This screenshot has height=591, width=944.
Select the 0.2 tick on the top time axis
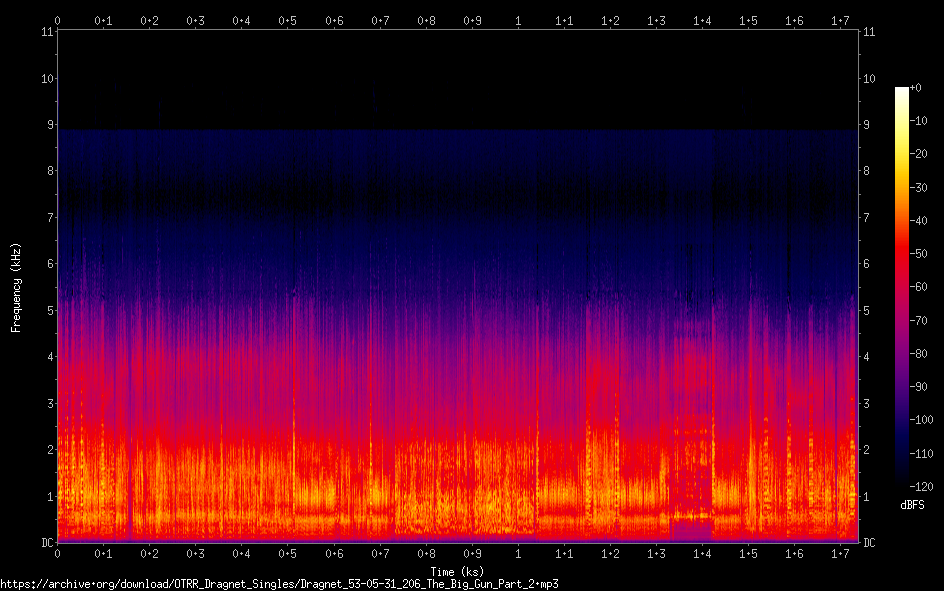150,20
